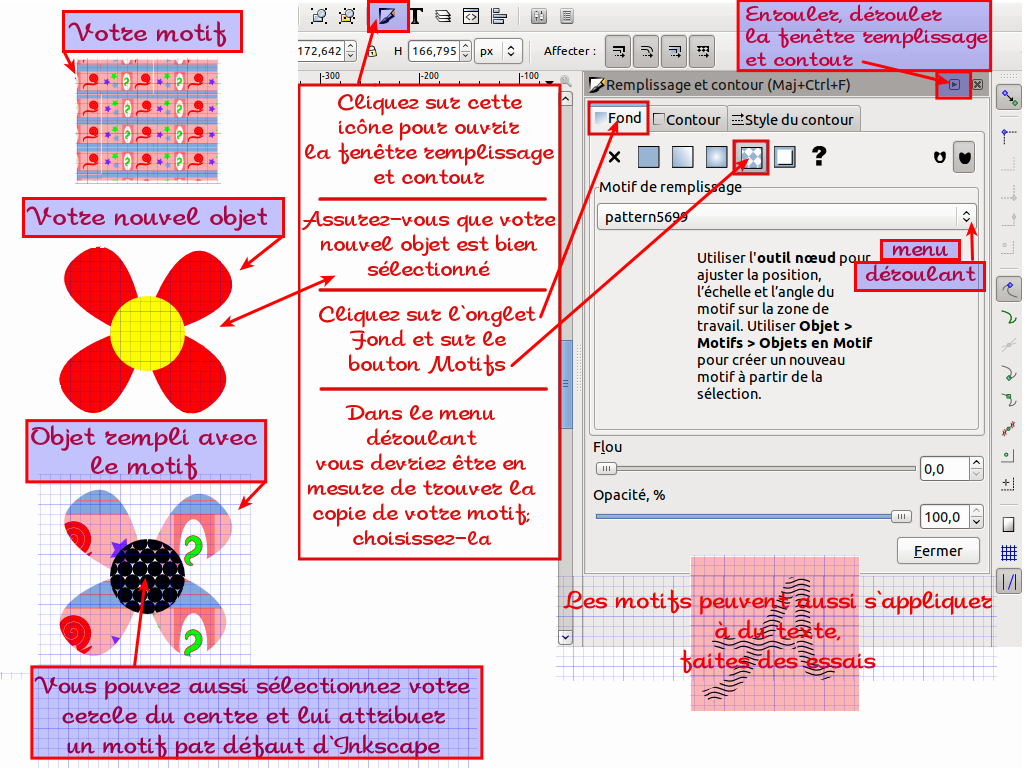1024x768 pixels.
Task: Select the pattern fill (Motifs) button
Action: 751,157
